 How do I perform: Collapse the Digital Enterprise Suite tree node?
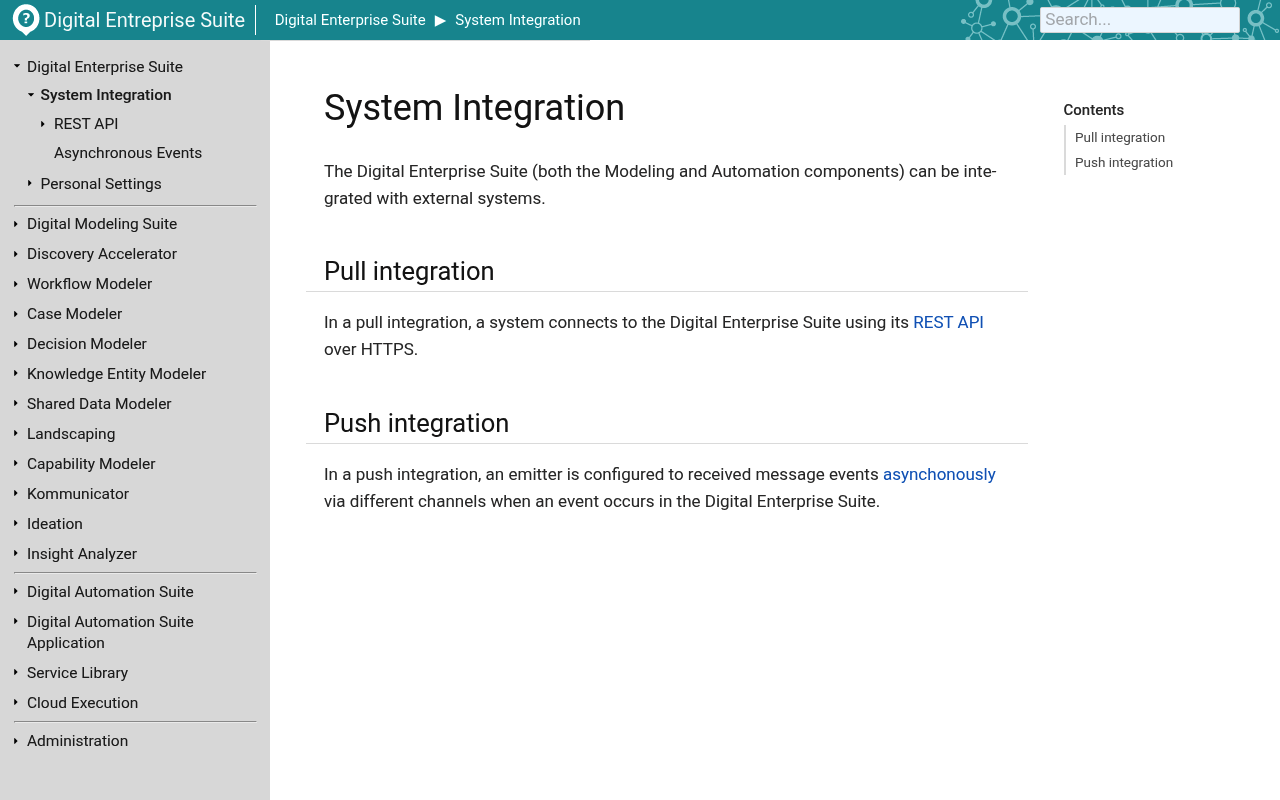(17, 66)
